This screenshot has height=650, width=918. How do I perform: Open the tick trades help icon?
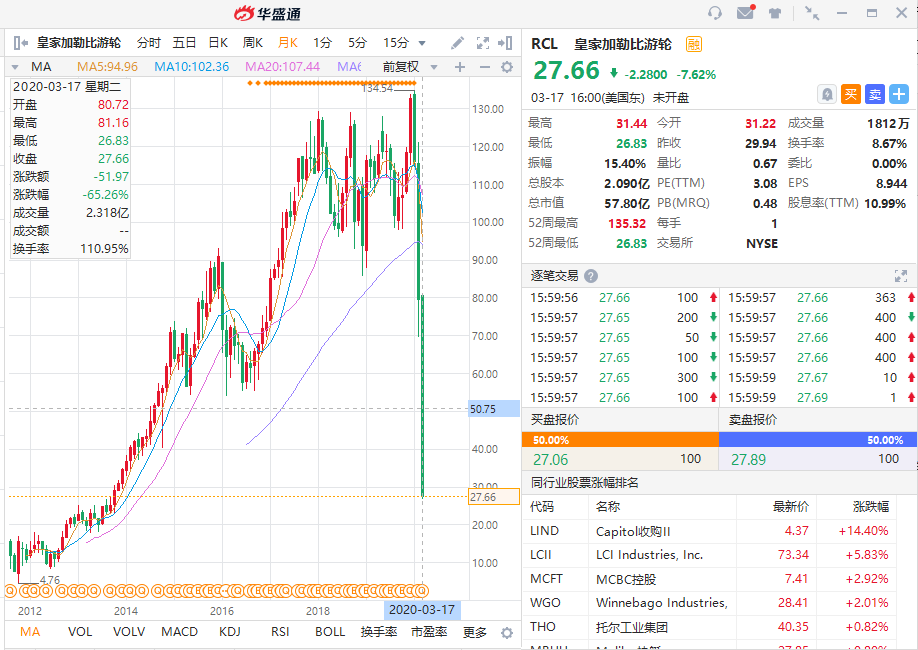[x=591, y=276]
